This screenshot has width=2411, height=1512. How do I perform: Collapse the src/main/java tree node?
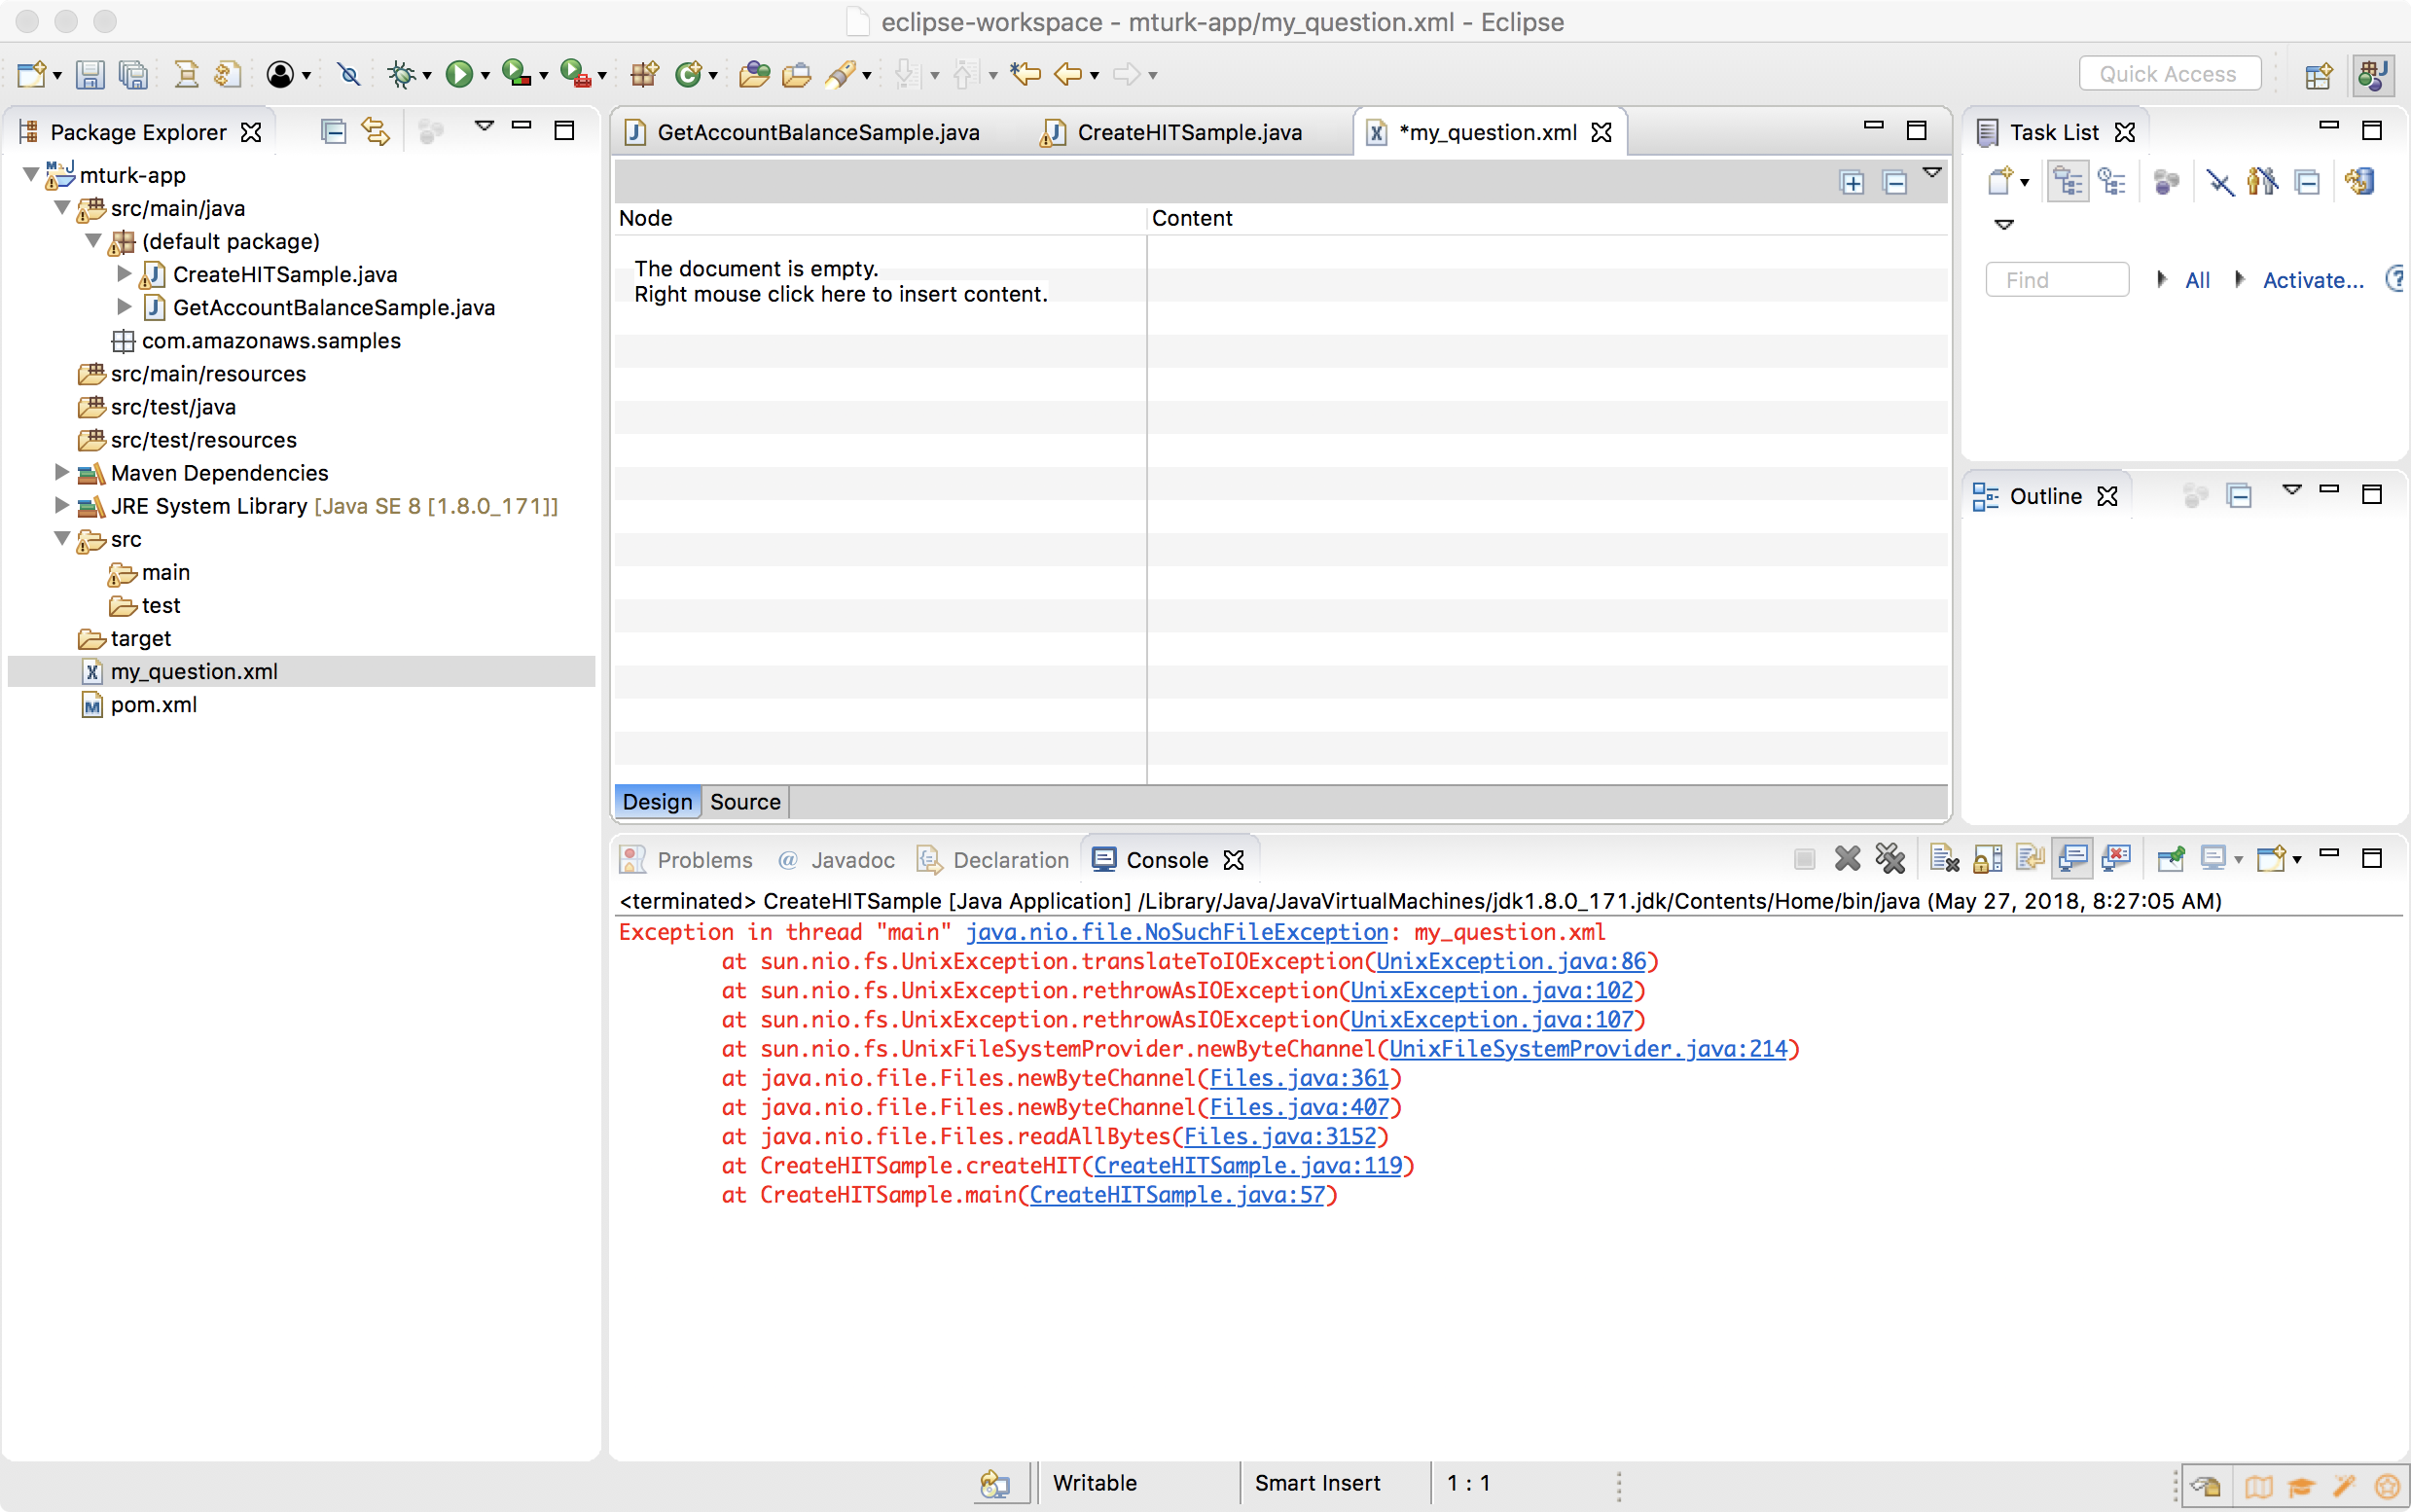click(x=61, y=208)
